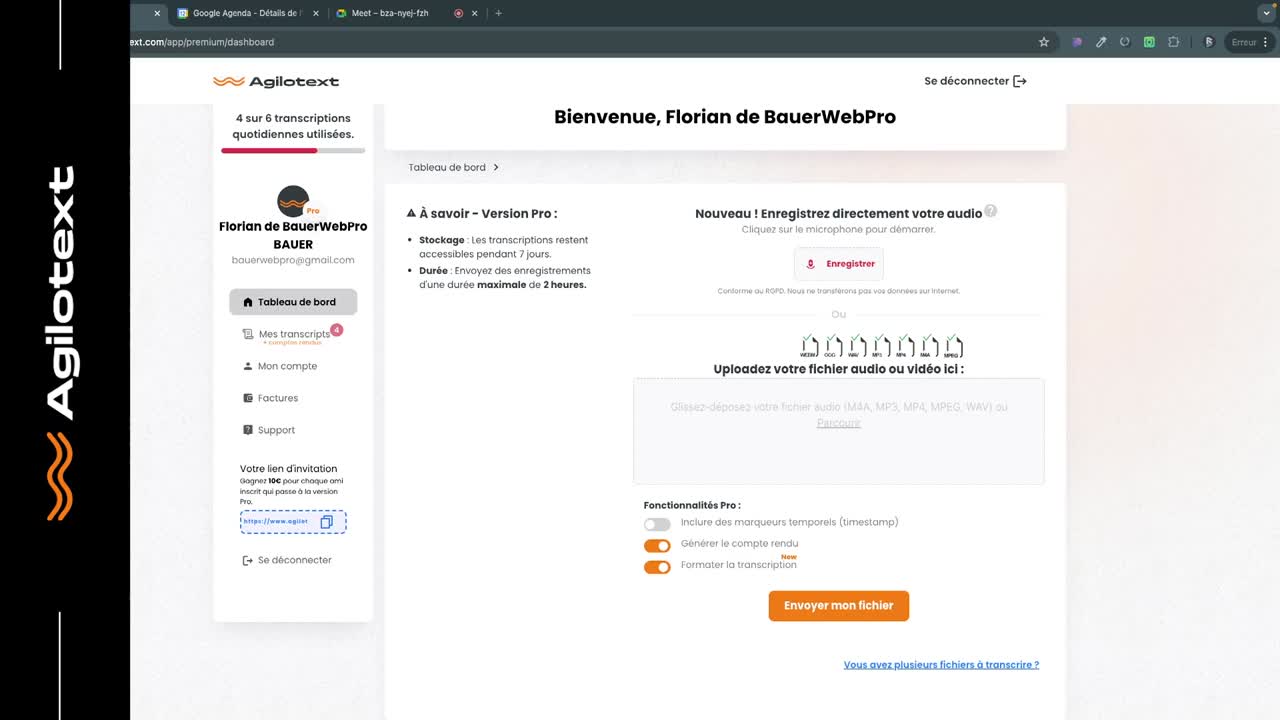
Task: Click the bauerwebpro@gmail.com email text
Action: click(293, 260)
